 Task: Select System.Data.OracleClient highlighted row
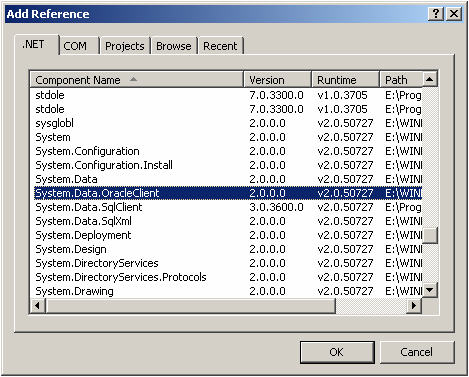click(x=228, y=193)
